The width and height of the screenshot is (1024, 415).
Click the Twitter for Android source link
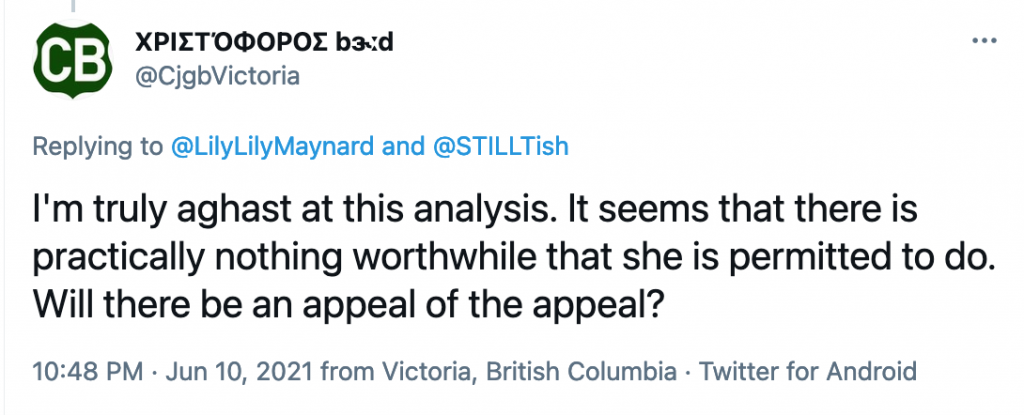(x=808, y=371)
